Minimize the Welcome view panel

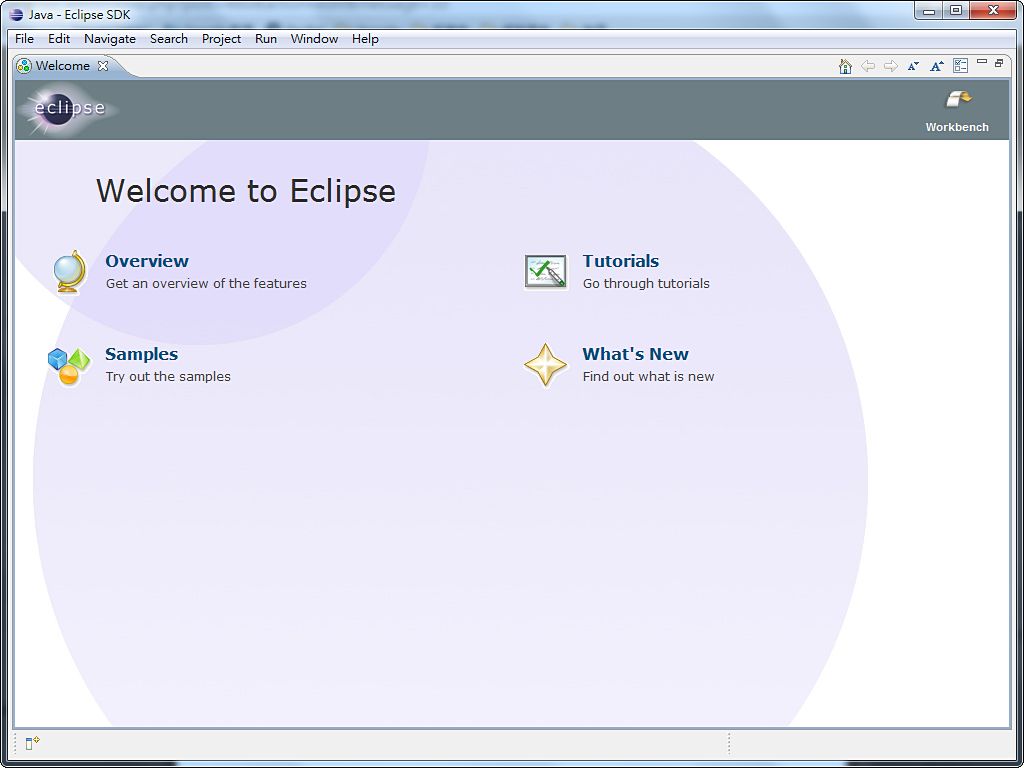coord(982,61)
